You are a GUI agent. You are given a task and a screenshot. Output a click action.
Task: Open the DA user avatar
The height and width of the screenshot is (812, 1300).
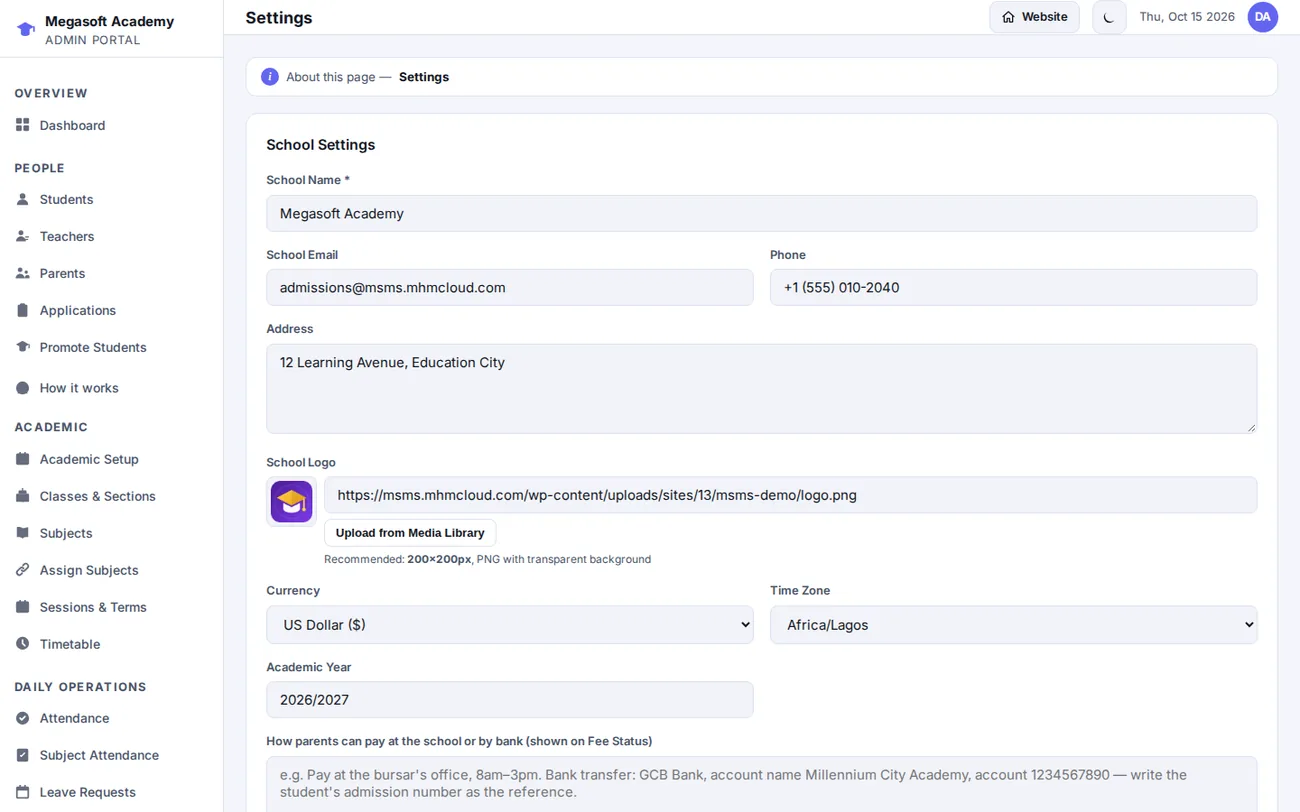(1263, 17)
